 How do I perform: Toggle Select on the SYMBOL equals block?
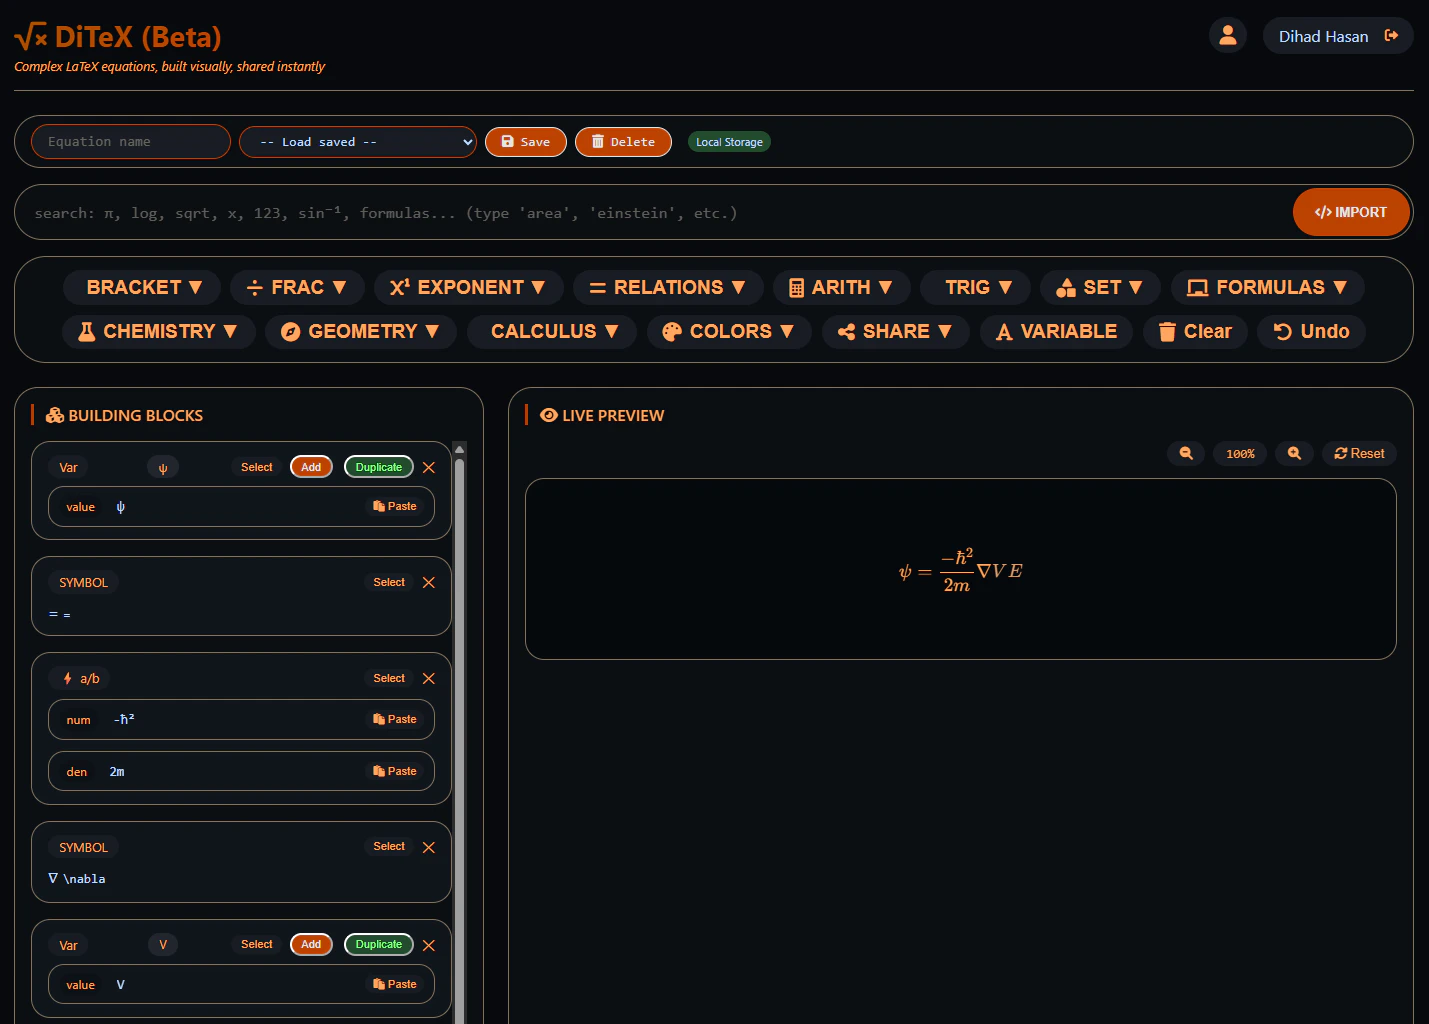pyautogui.click(x=388, y=581)
